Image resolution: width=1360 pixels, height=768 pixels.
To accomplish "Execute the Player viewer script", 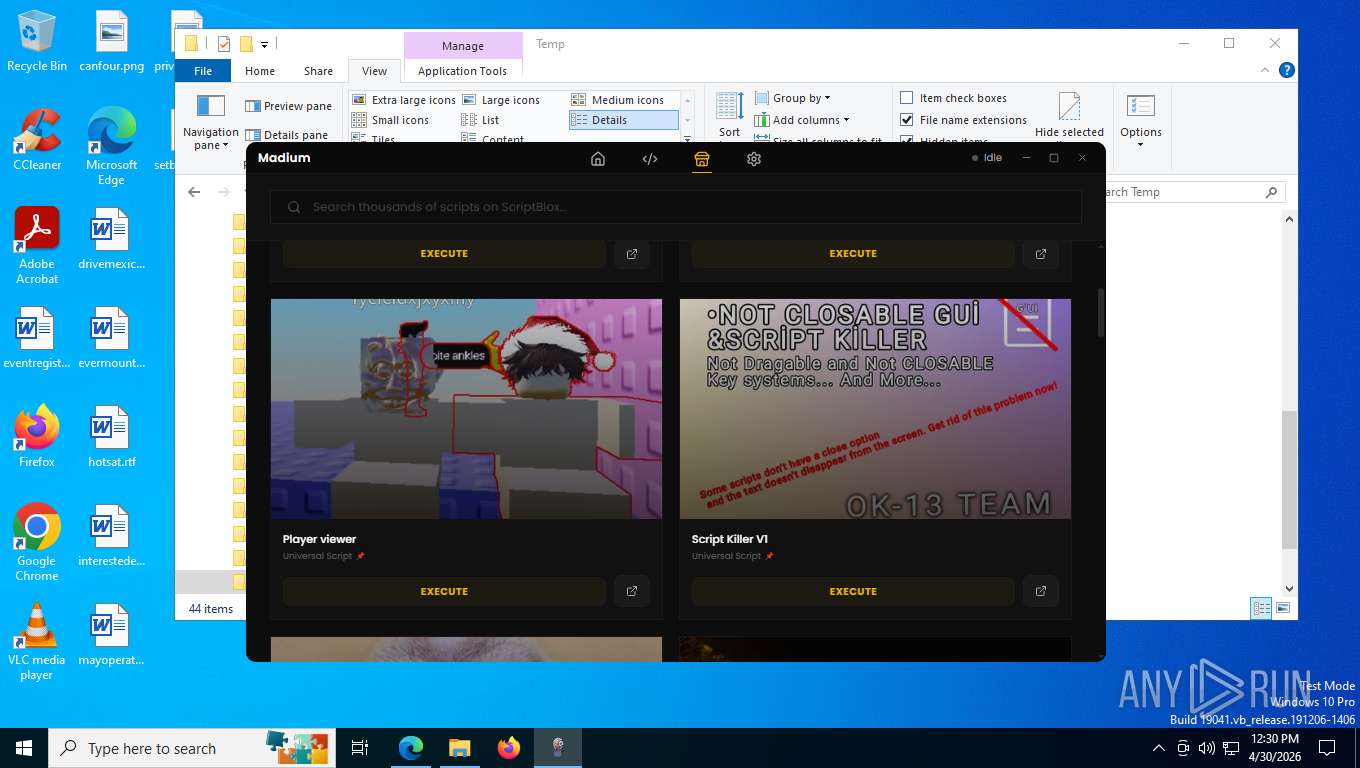I will click(444, 591).
